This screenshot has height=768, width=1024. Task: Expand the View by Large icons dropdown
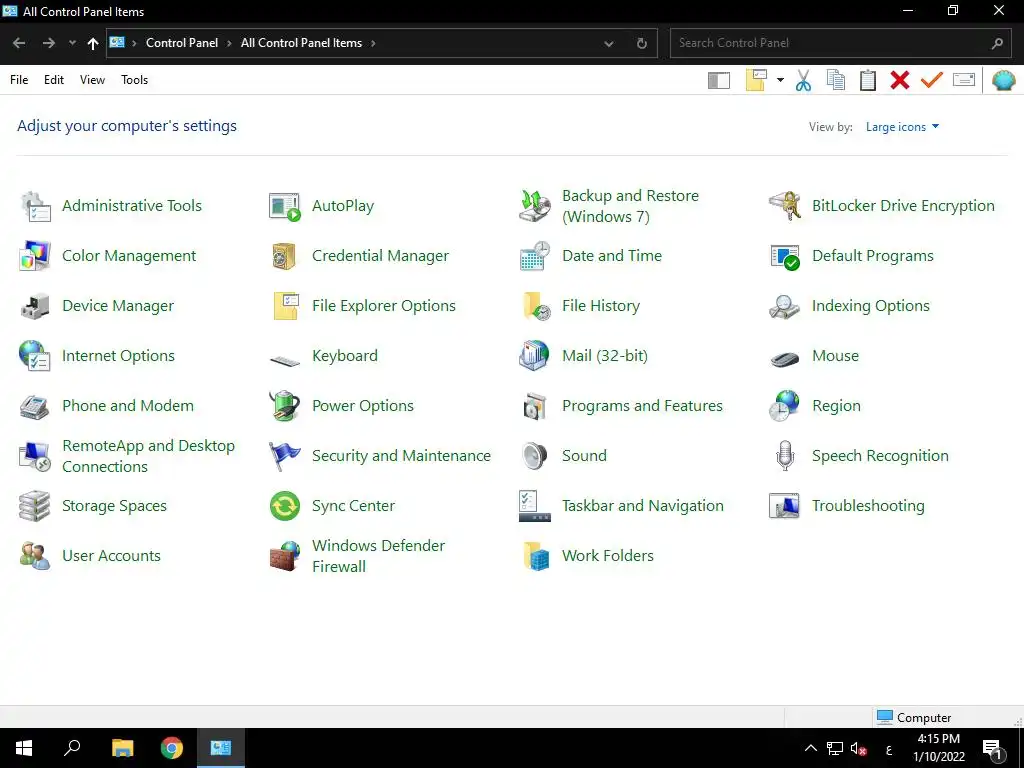point(903,127)
